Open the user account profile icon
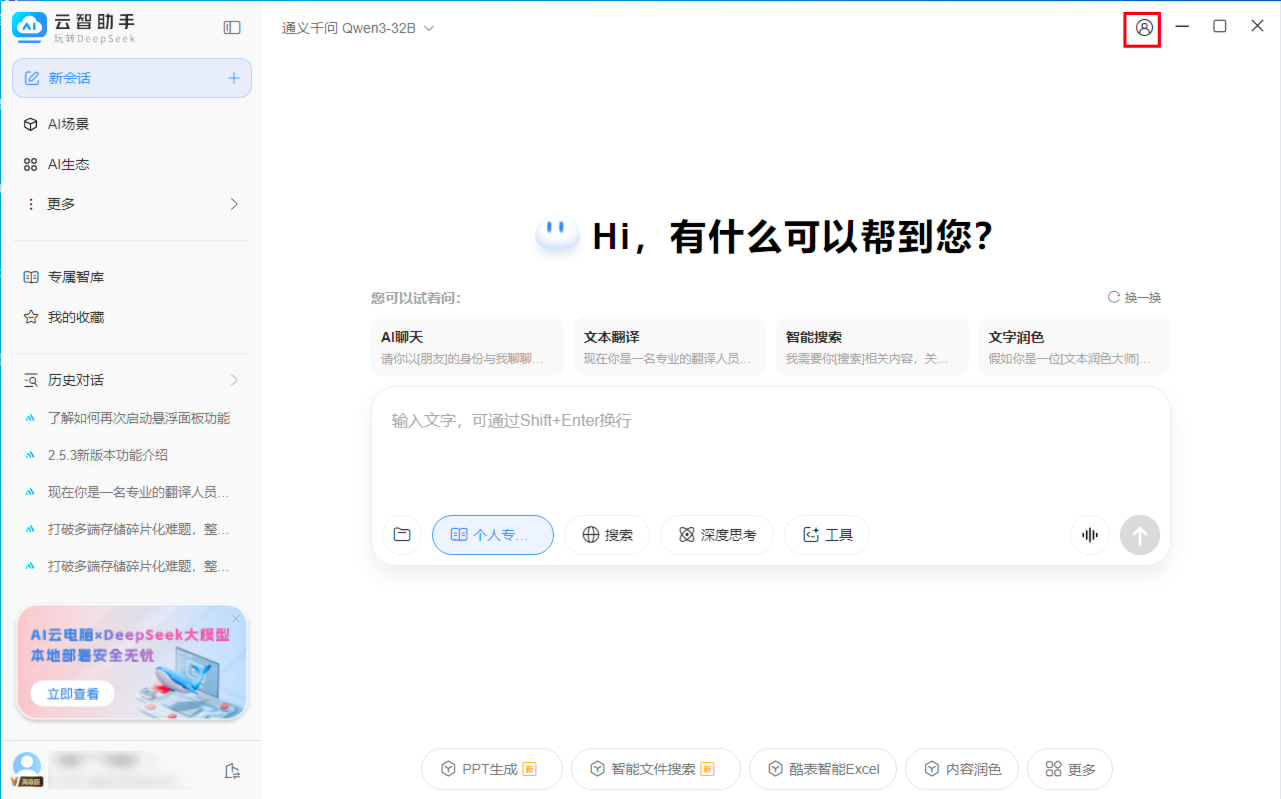 click(1144, 28)
